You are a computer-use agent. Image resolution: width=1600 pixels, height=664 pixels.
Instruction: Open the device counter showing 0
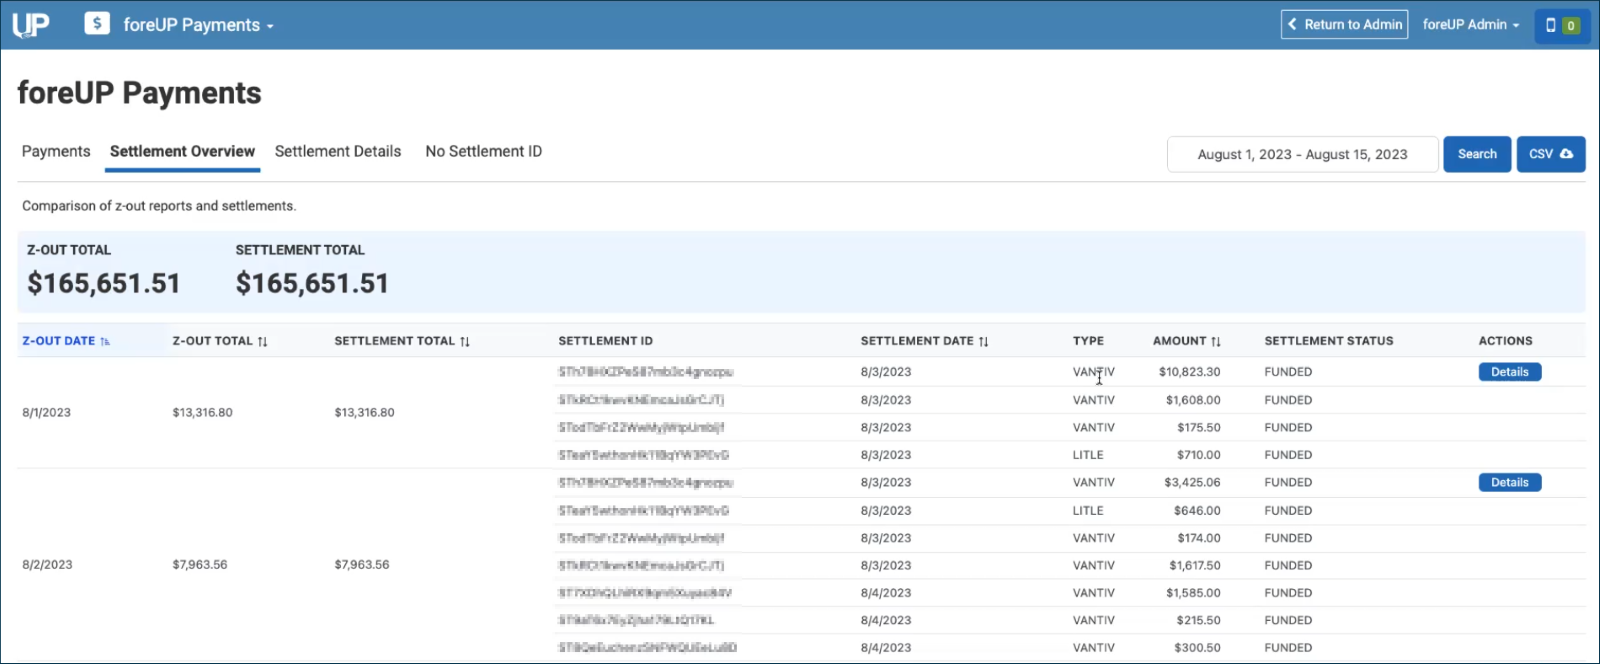tap(1562, 25)
